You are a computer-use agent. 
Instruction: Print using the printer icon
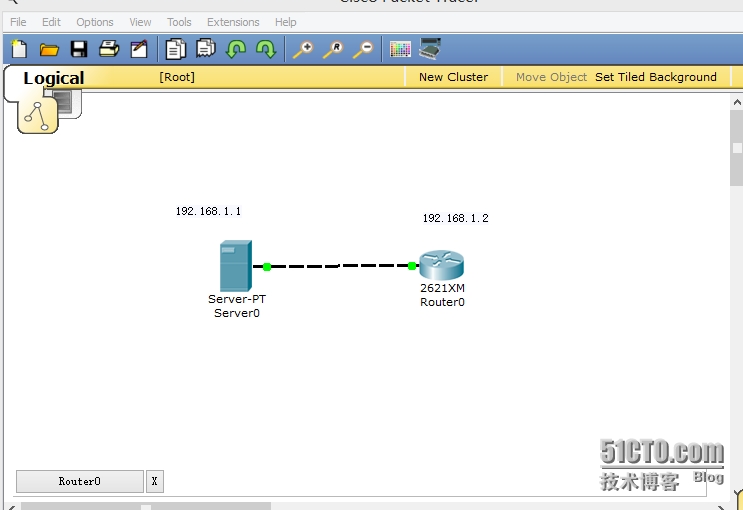(109, 49)
